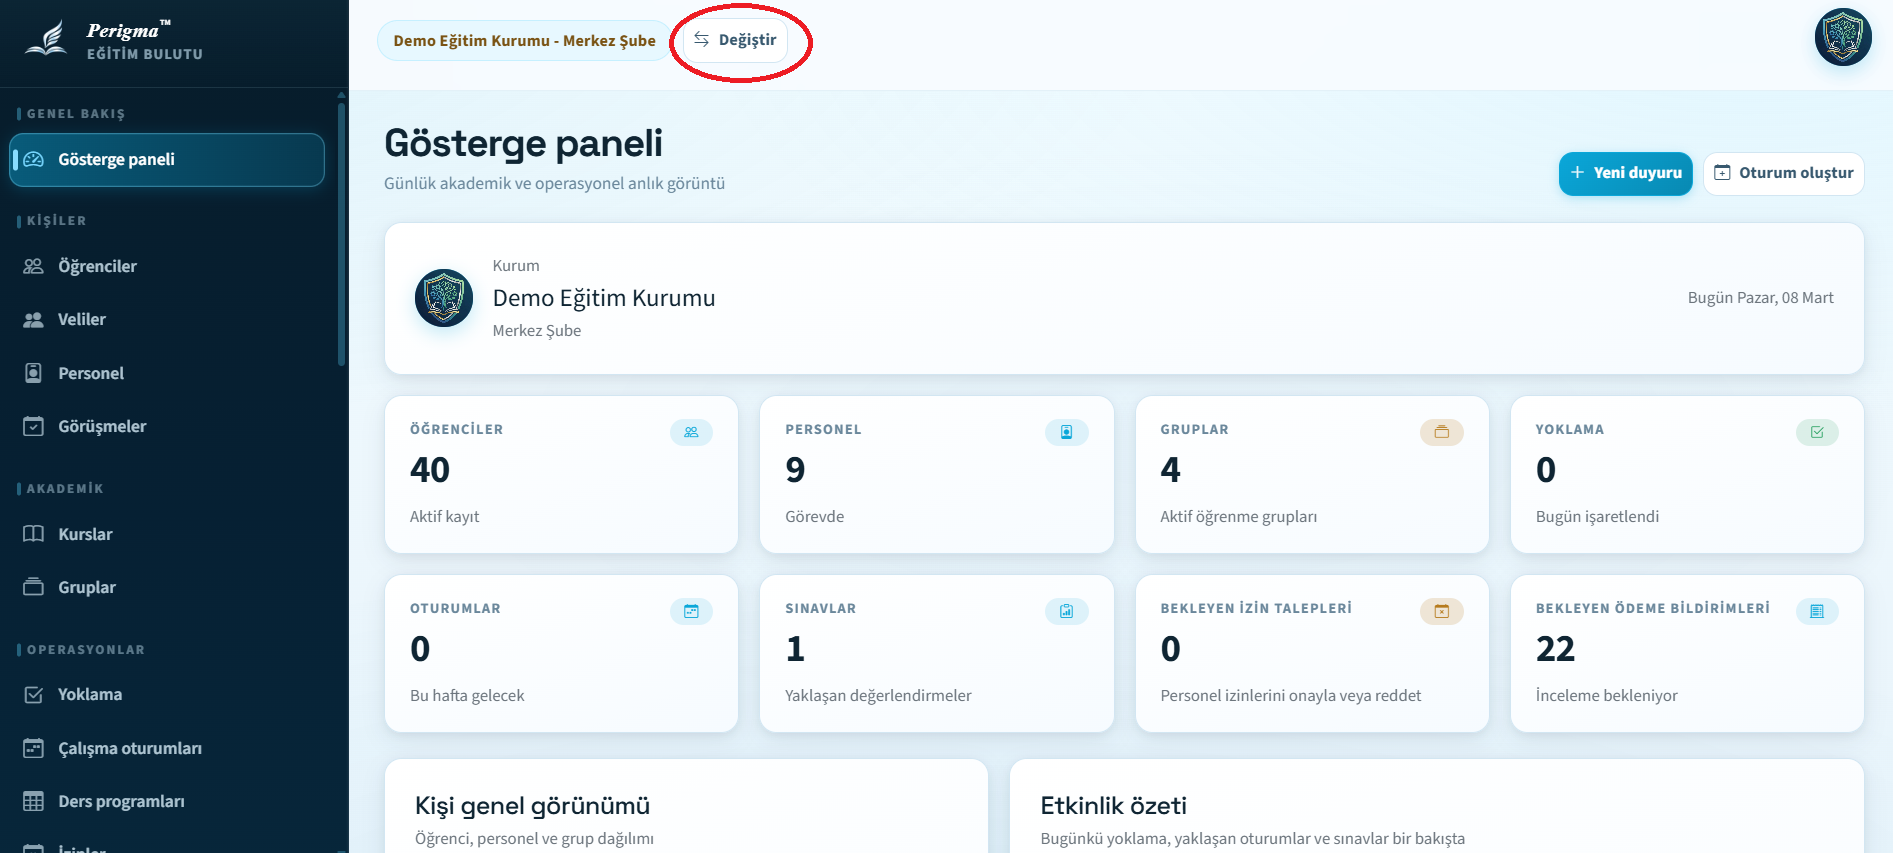The image size is (1893, 853).
Task: Click the calendar icon on Oturumlar card
Action: pyautogui.click(x=691, y=611)
